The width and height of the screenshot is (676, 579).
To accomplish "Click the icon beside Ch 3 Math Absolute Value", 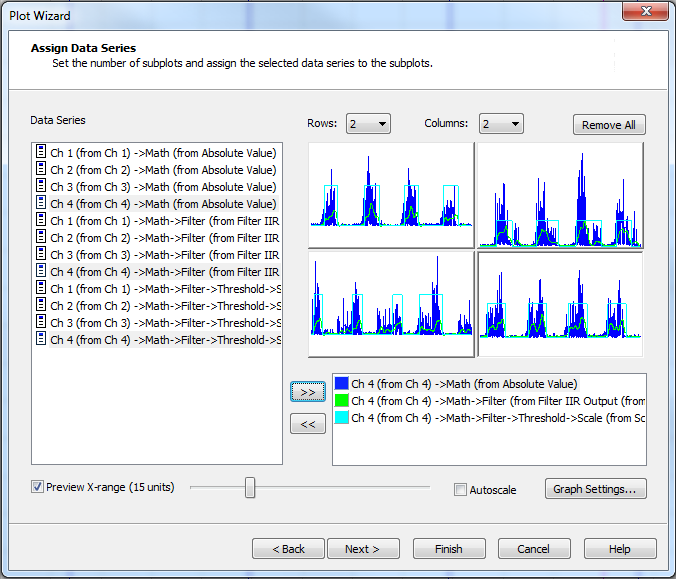I will (x=41, y=187).
